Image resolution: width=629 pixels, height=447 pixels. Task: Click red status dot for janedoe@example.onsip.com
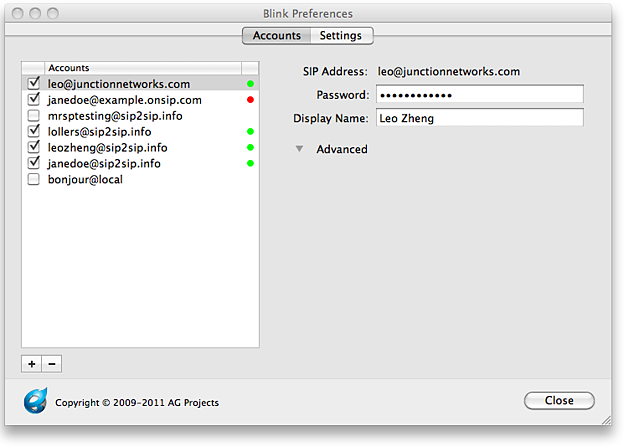[x=250, y=100]
